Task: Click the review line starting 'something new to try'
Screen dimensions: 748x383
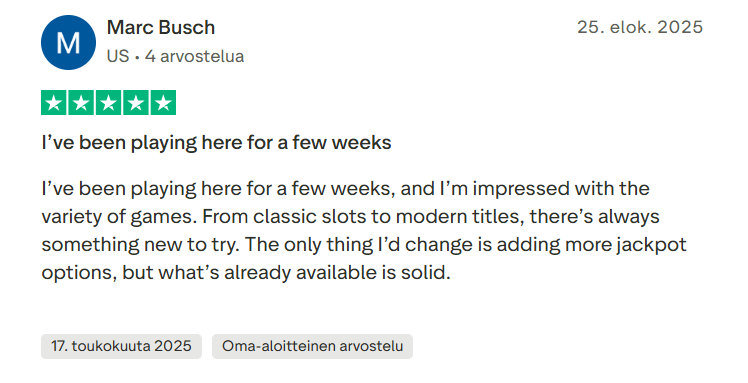Action: pos(364,245)
